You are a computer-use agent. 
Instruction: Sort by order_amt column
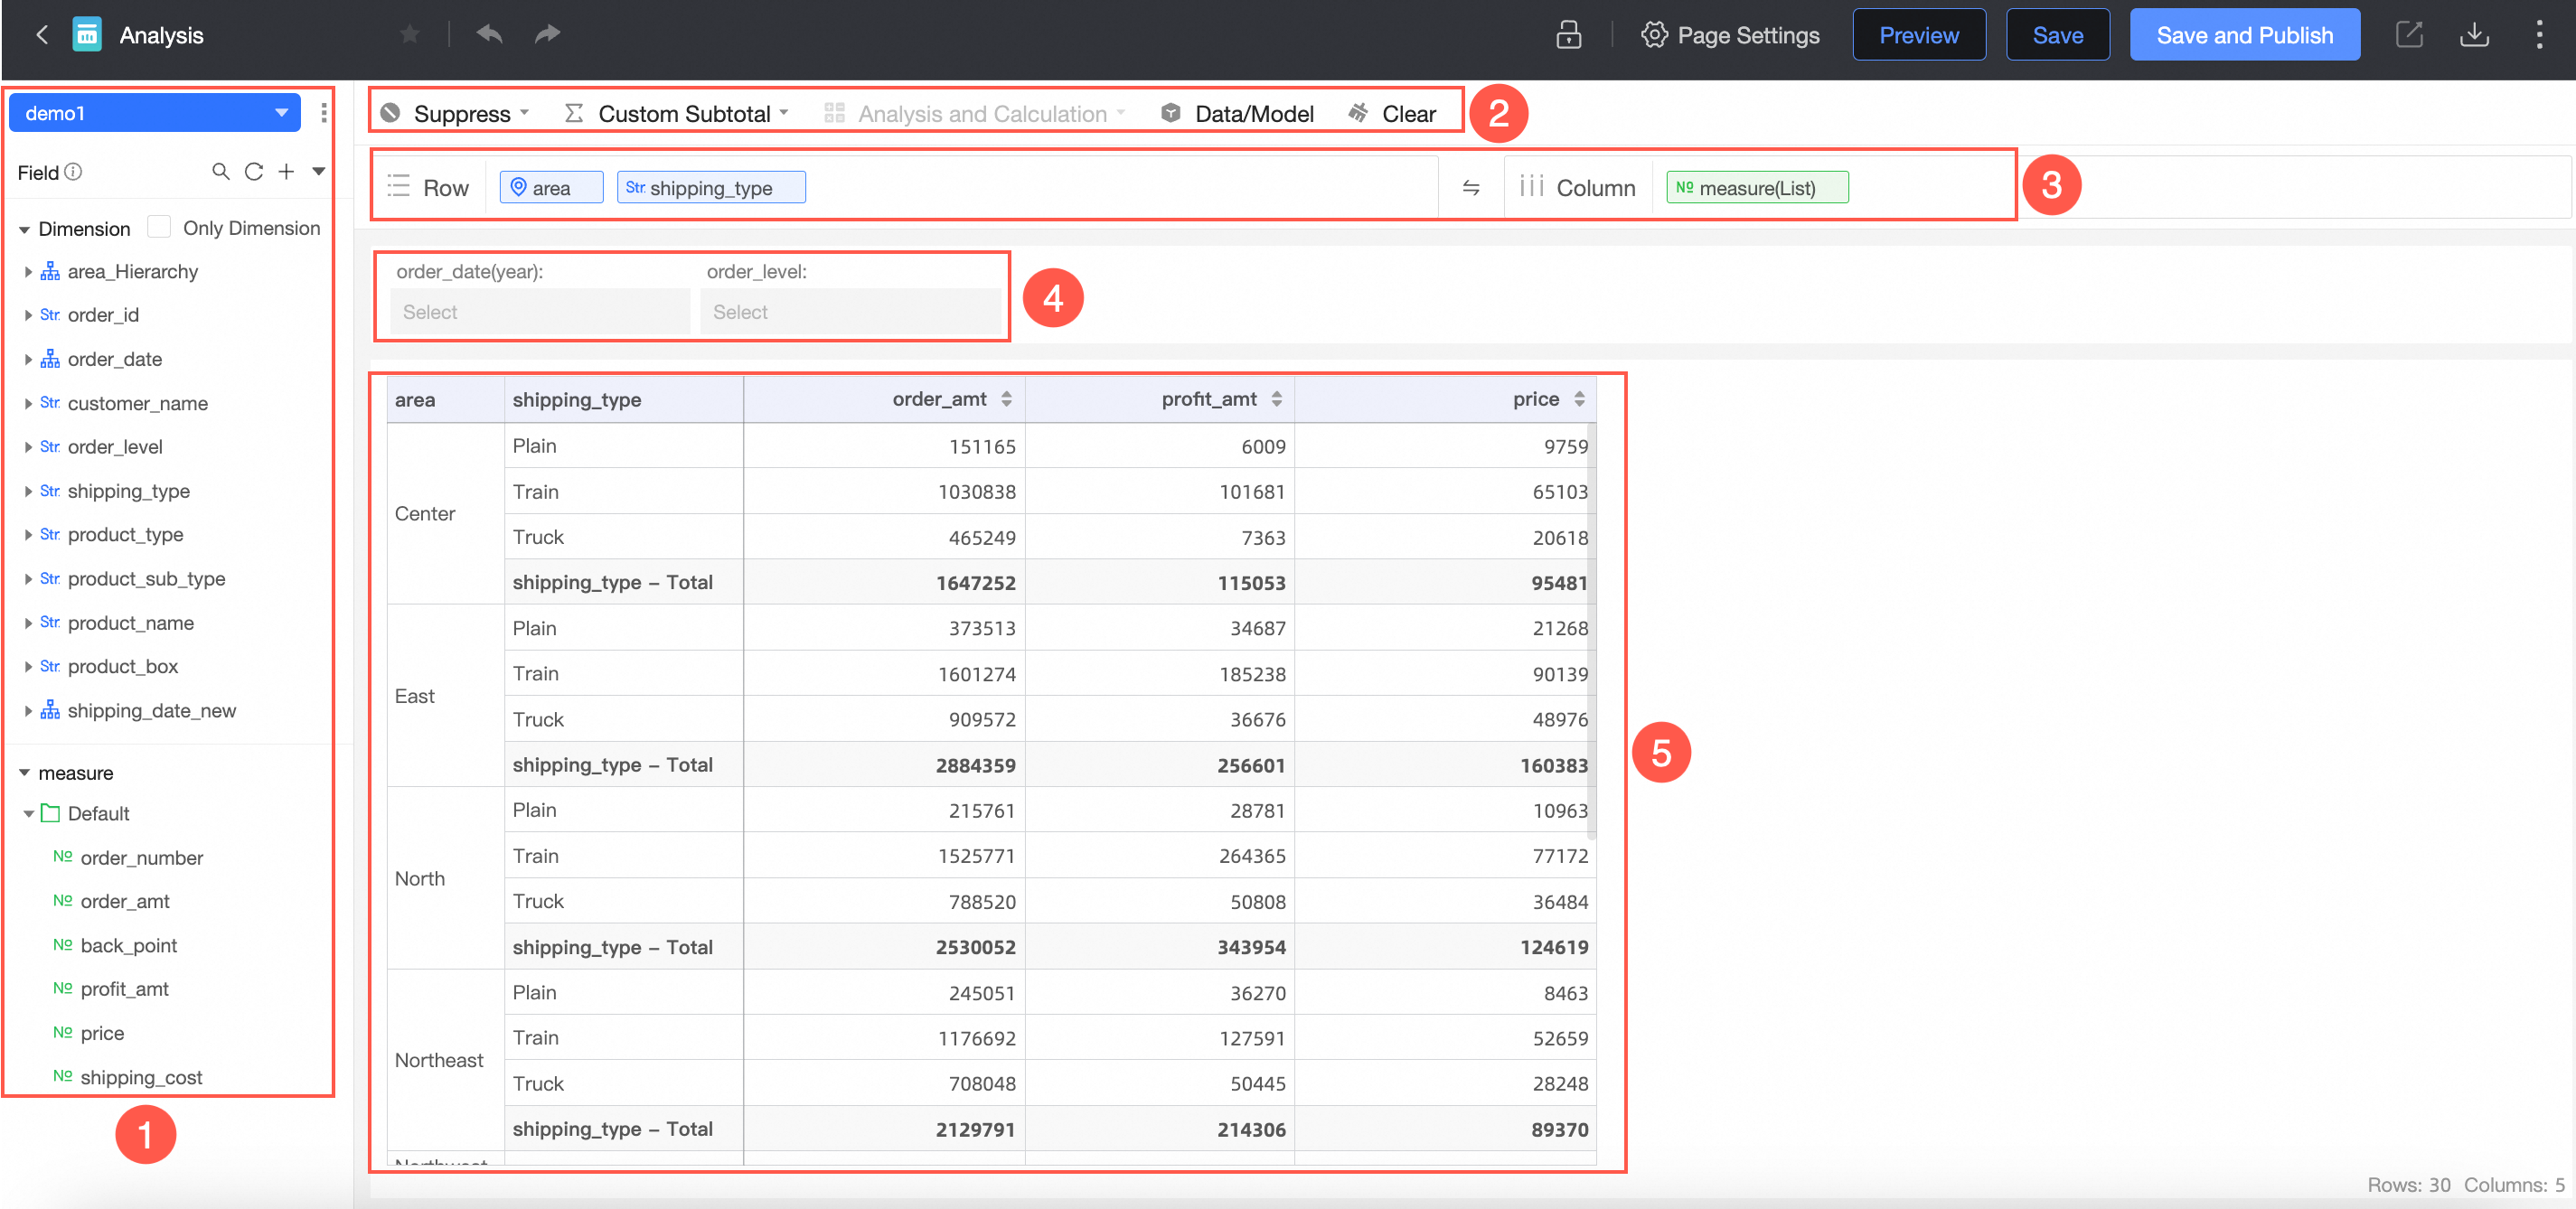[1006, 399]
